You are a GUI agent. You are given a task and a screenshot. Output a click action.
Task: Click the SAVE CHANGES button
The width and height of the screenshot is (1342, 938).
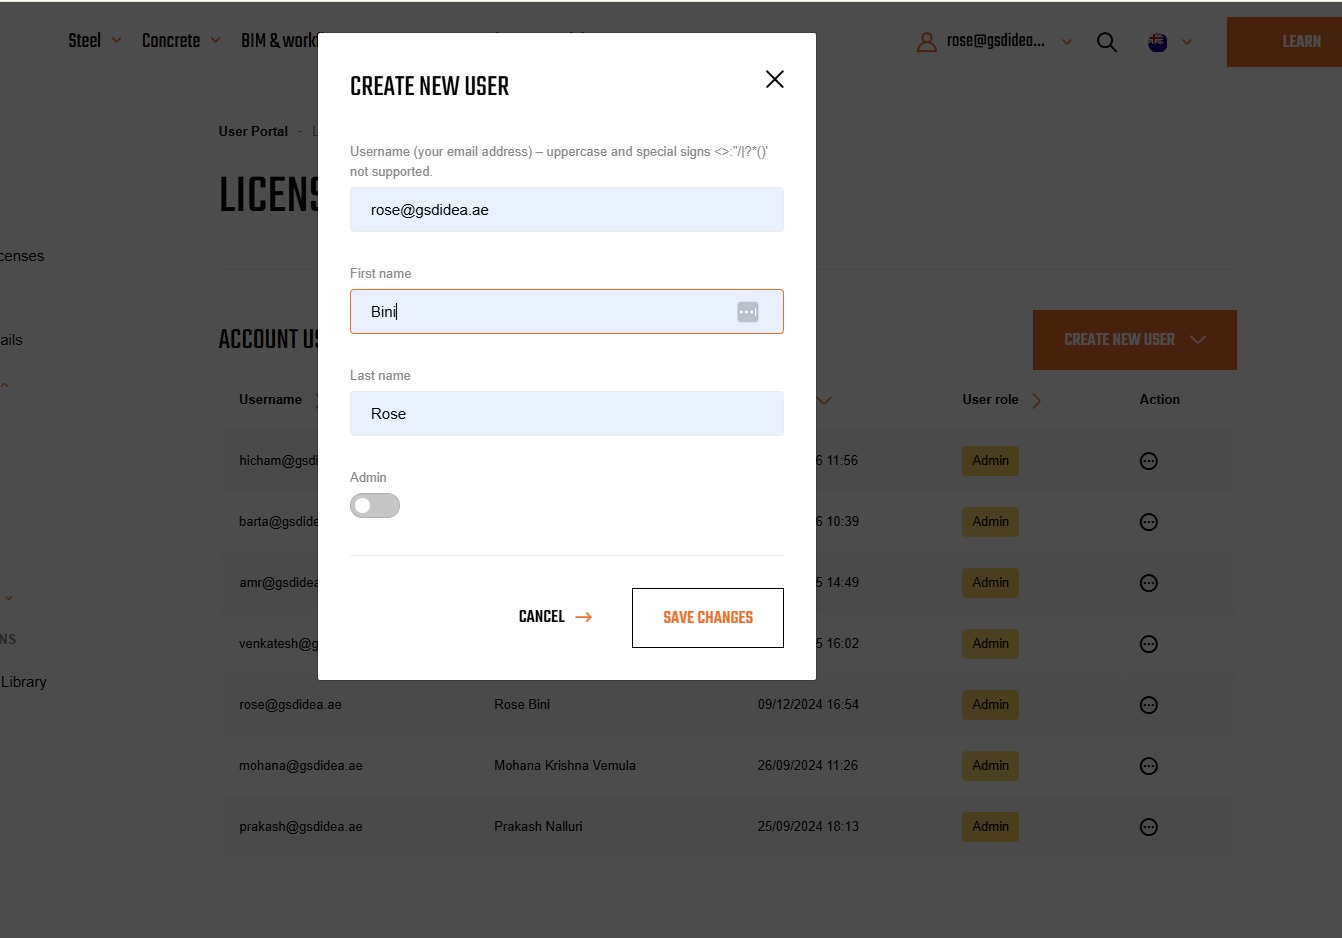(x=707, y=617)
